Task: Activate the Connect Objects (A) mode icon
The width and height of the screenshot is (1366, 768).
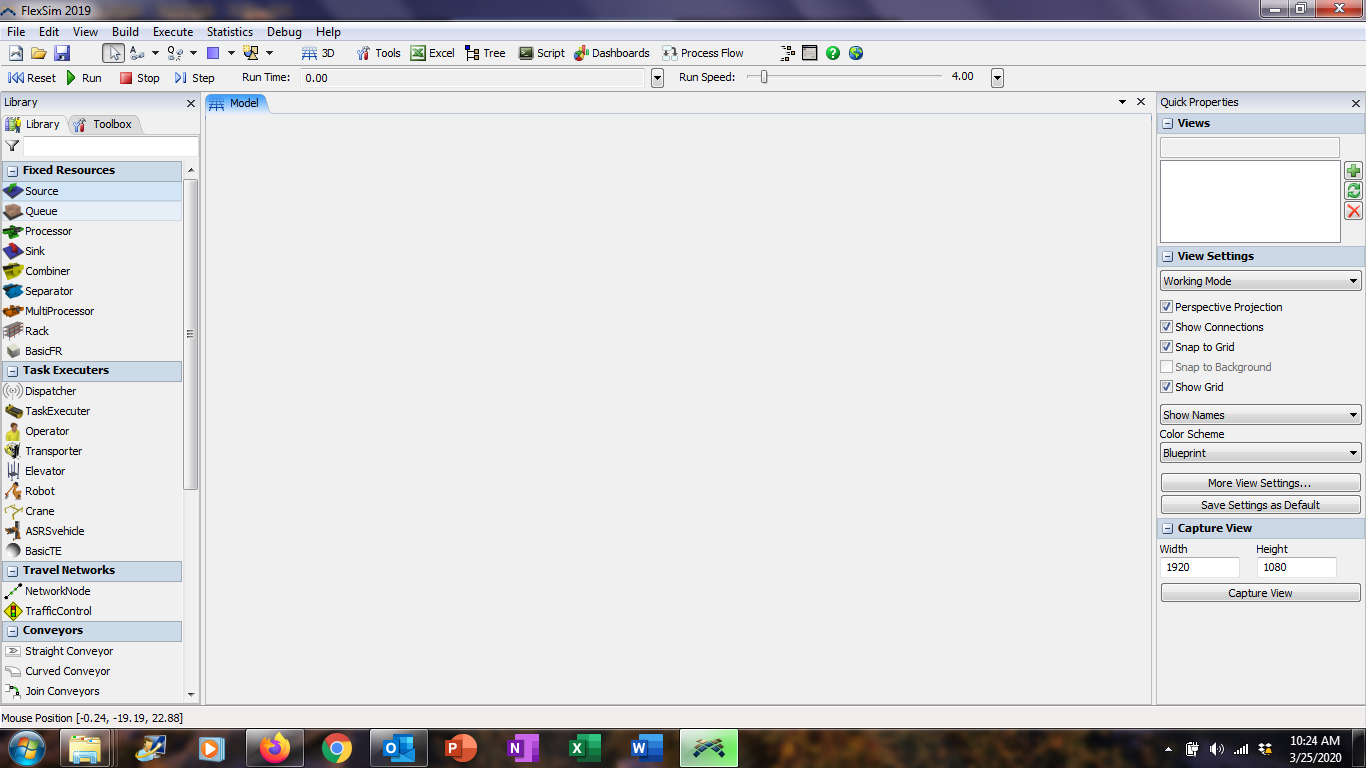Action: click(x=138, y=53)
